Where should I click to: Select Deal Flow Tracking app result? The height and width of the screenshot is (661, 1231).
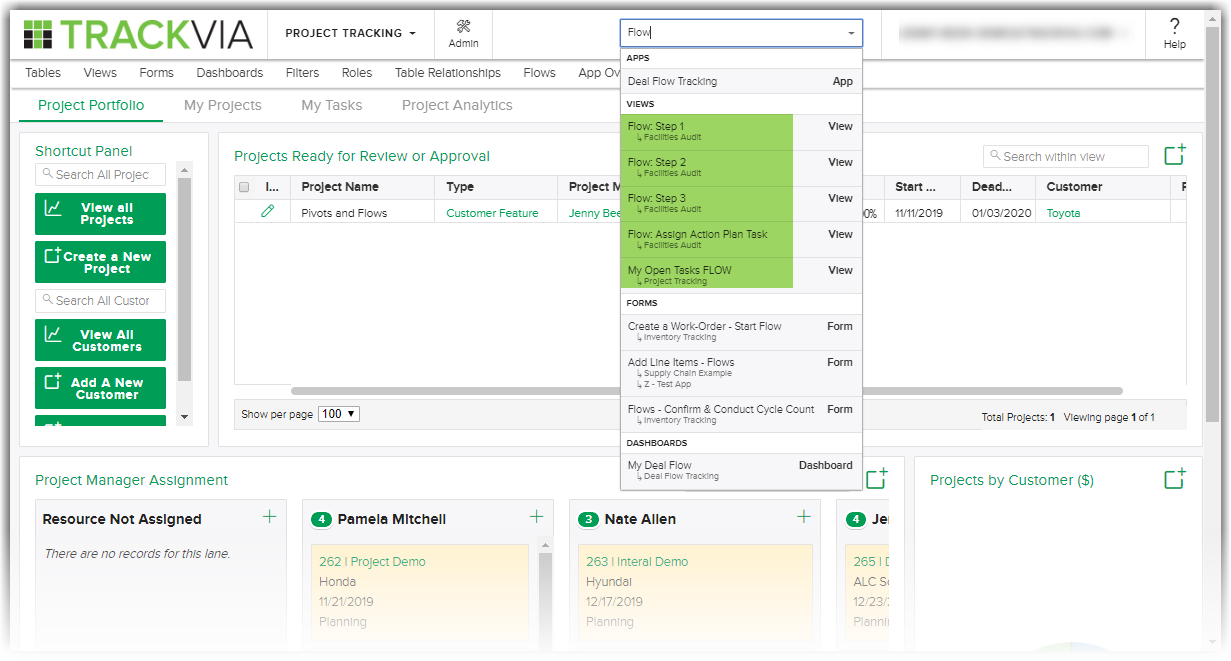(741, 82)
